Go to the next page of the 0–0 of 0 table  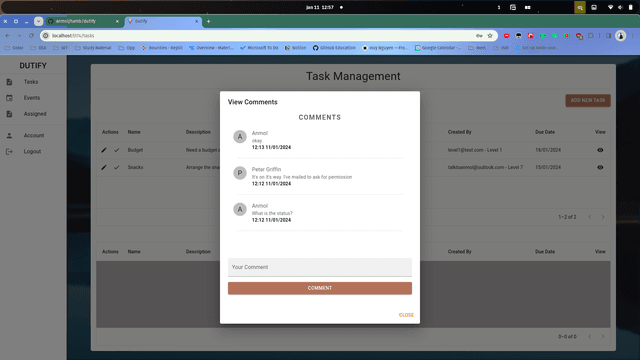pos(603,337)
